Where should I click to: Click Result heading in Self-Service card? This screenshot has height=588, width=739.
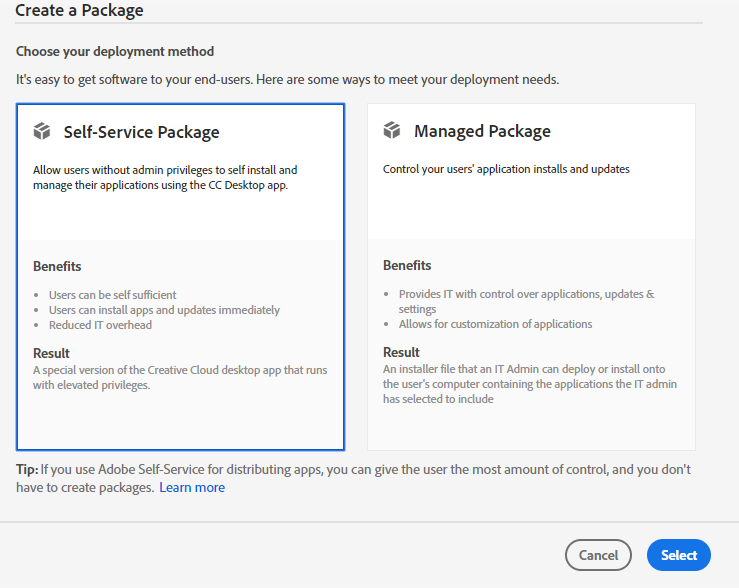tap(51, 353)
